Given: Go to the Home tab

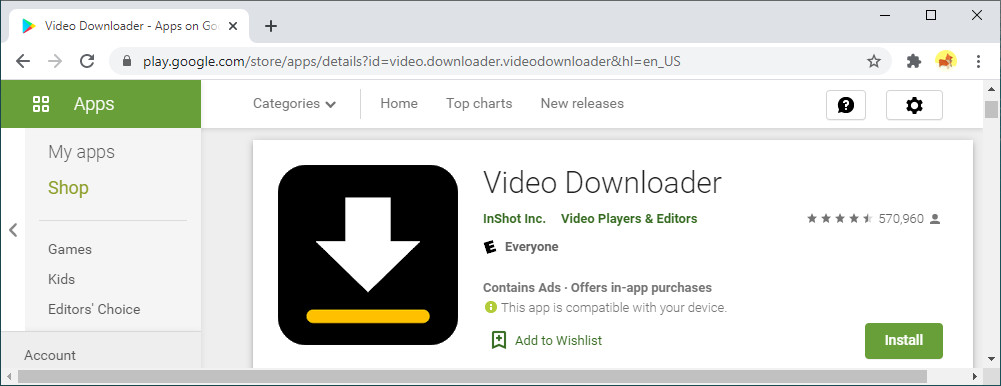Looking at the screenshot, I should point(399,103).
